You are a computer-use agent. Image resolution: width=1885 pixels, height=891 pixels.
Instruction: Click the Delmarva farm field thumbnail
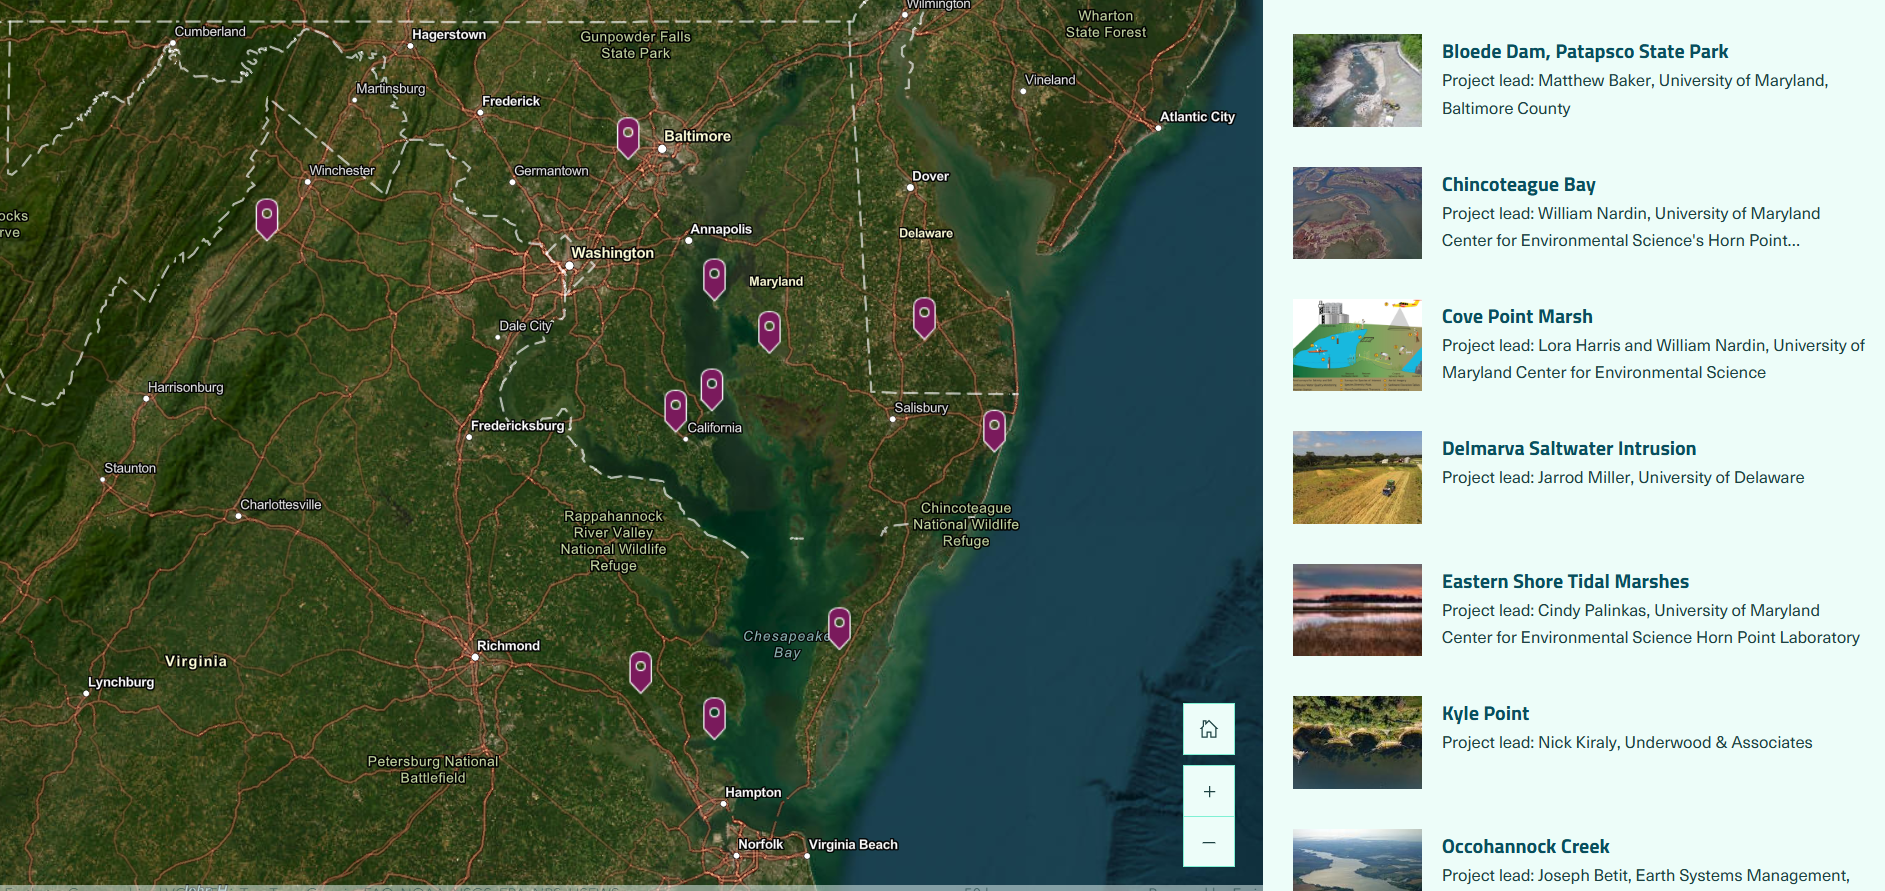pyautogui.click(x=1356, y=478)
